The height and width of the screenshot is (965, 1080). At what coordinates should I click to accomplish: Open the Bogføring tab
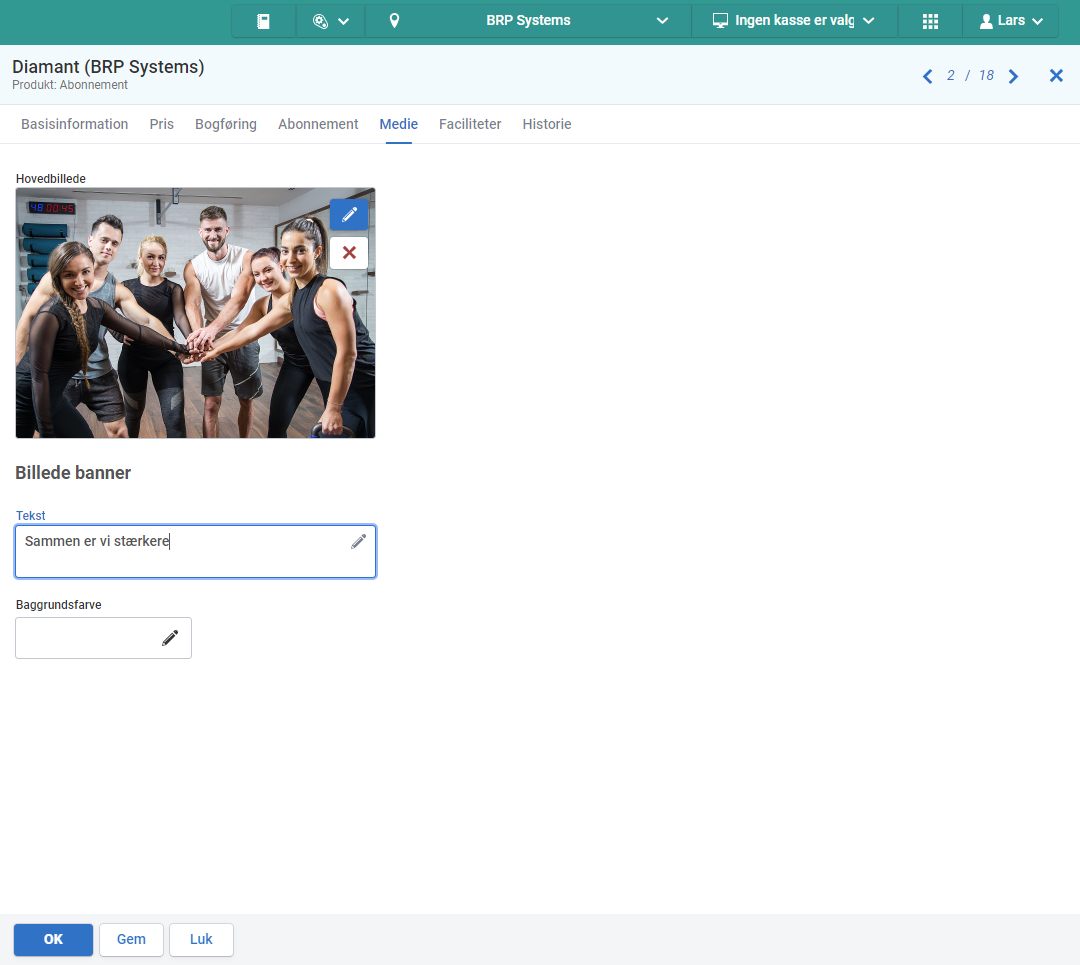coord(225,124)
